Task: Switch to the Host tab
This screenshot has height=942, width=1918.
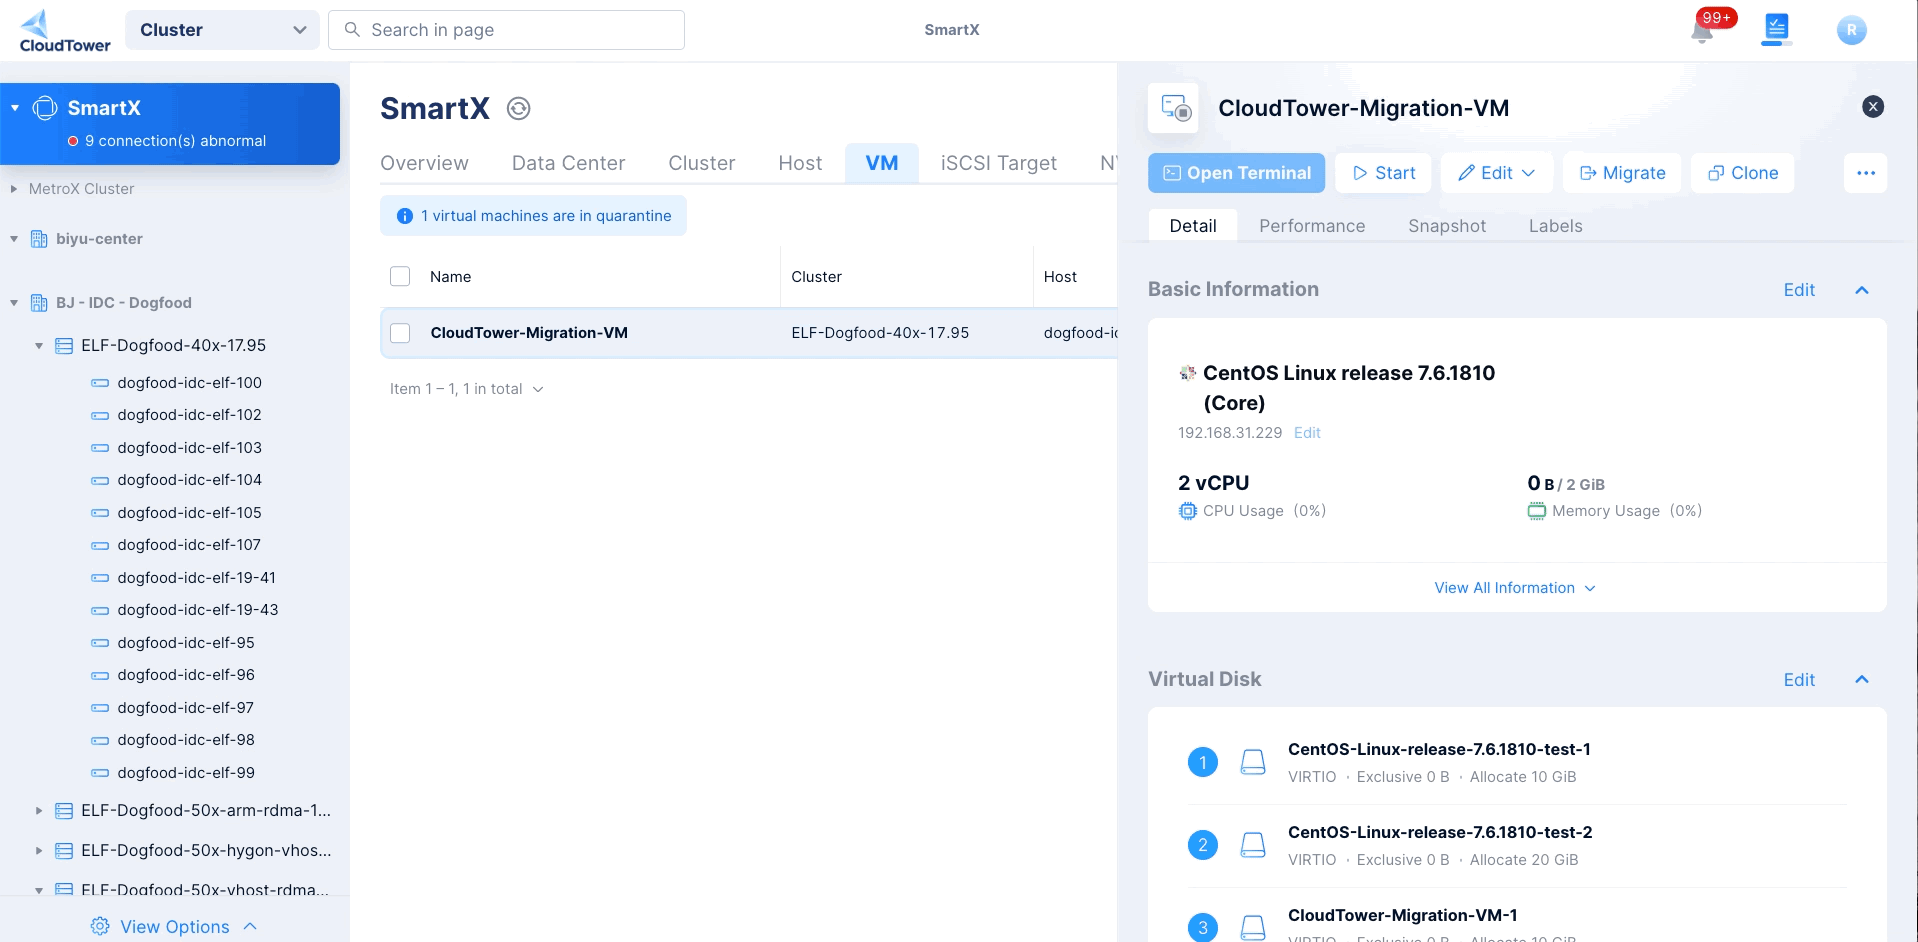Action: pyautogui.click(x=800, y=163)
